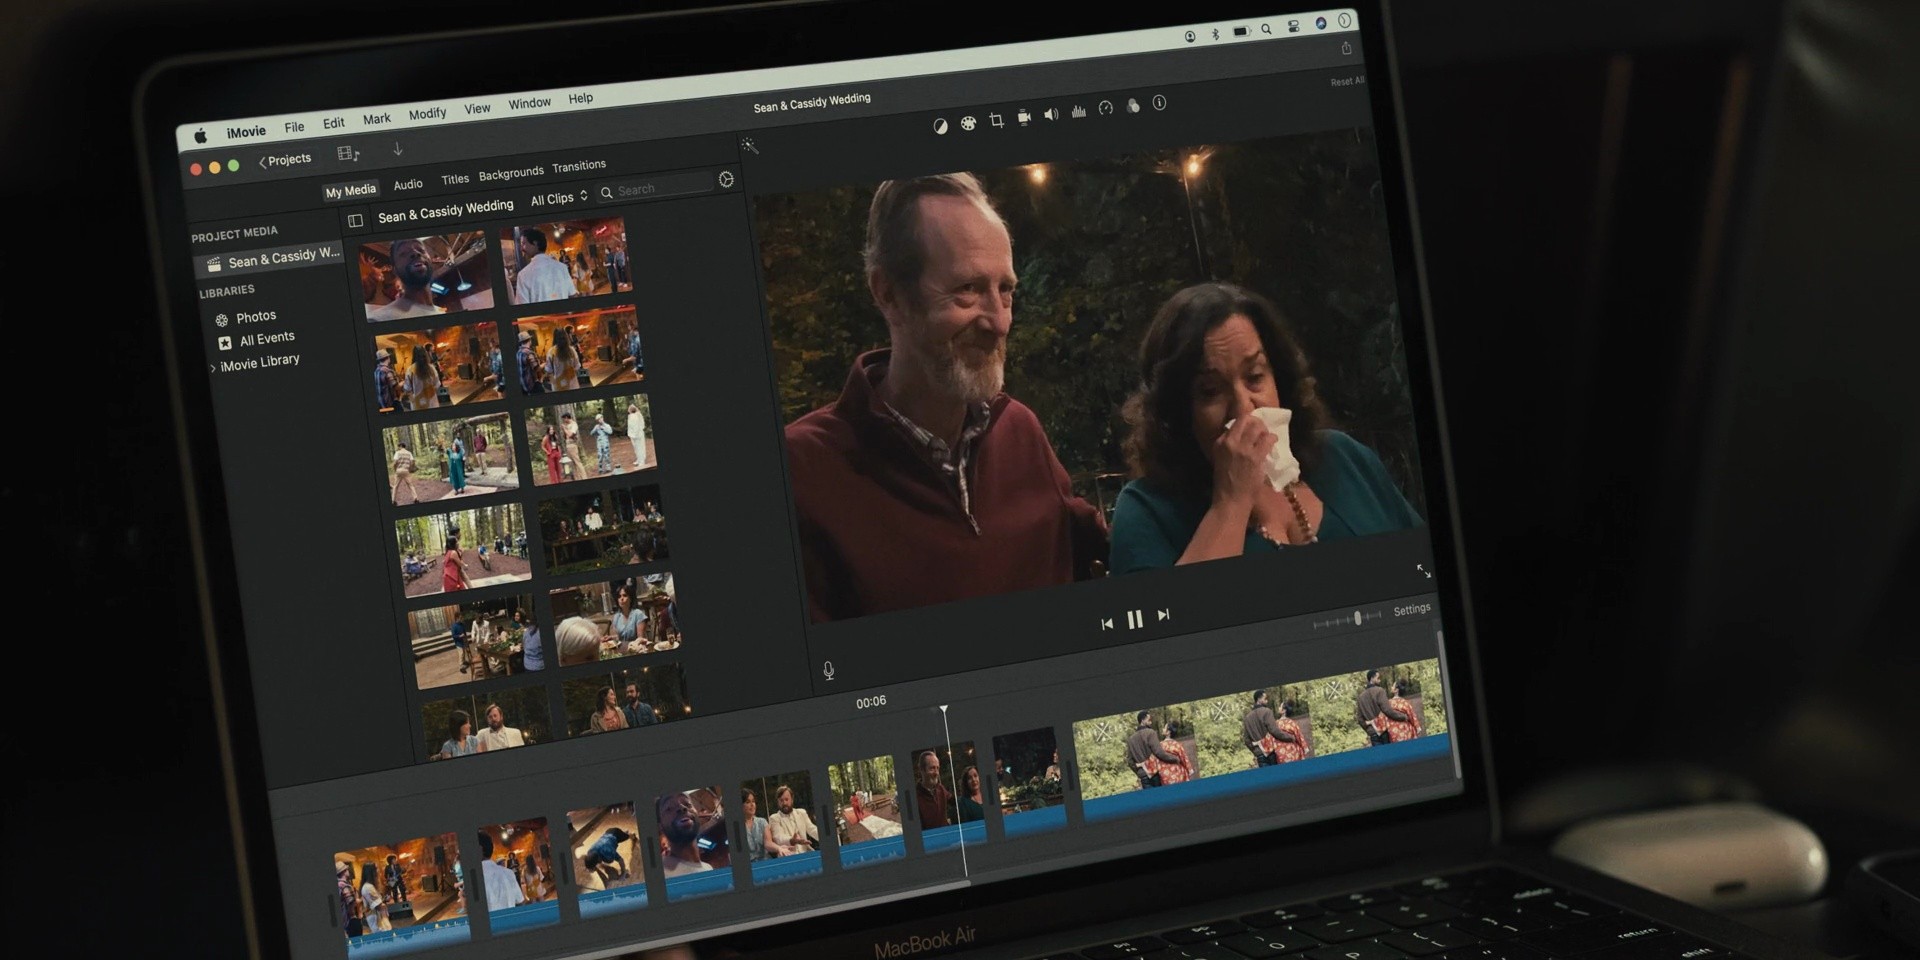This screenshot has height=960, width=1920.
Task: Open the View menu
Action: pos(477,108)
